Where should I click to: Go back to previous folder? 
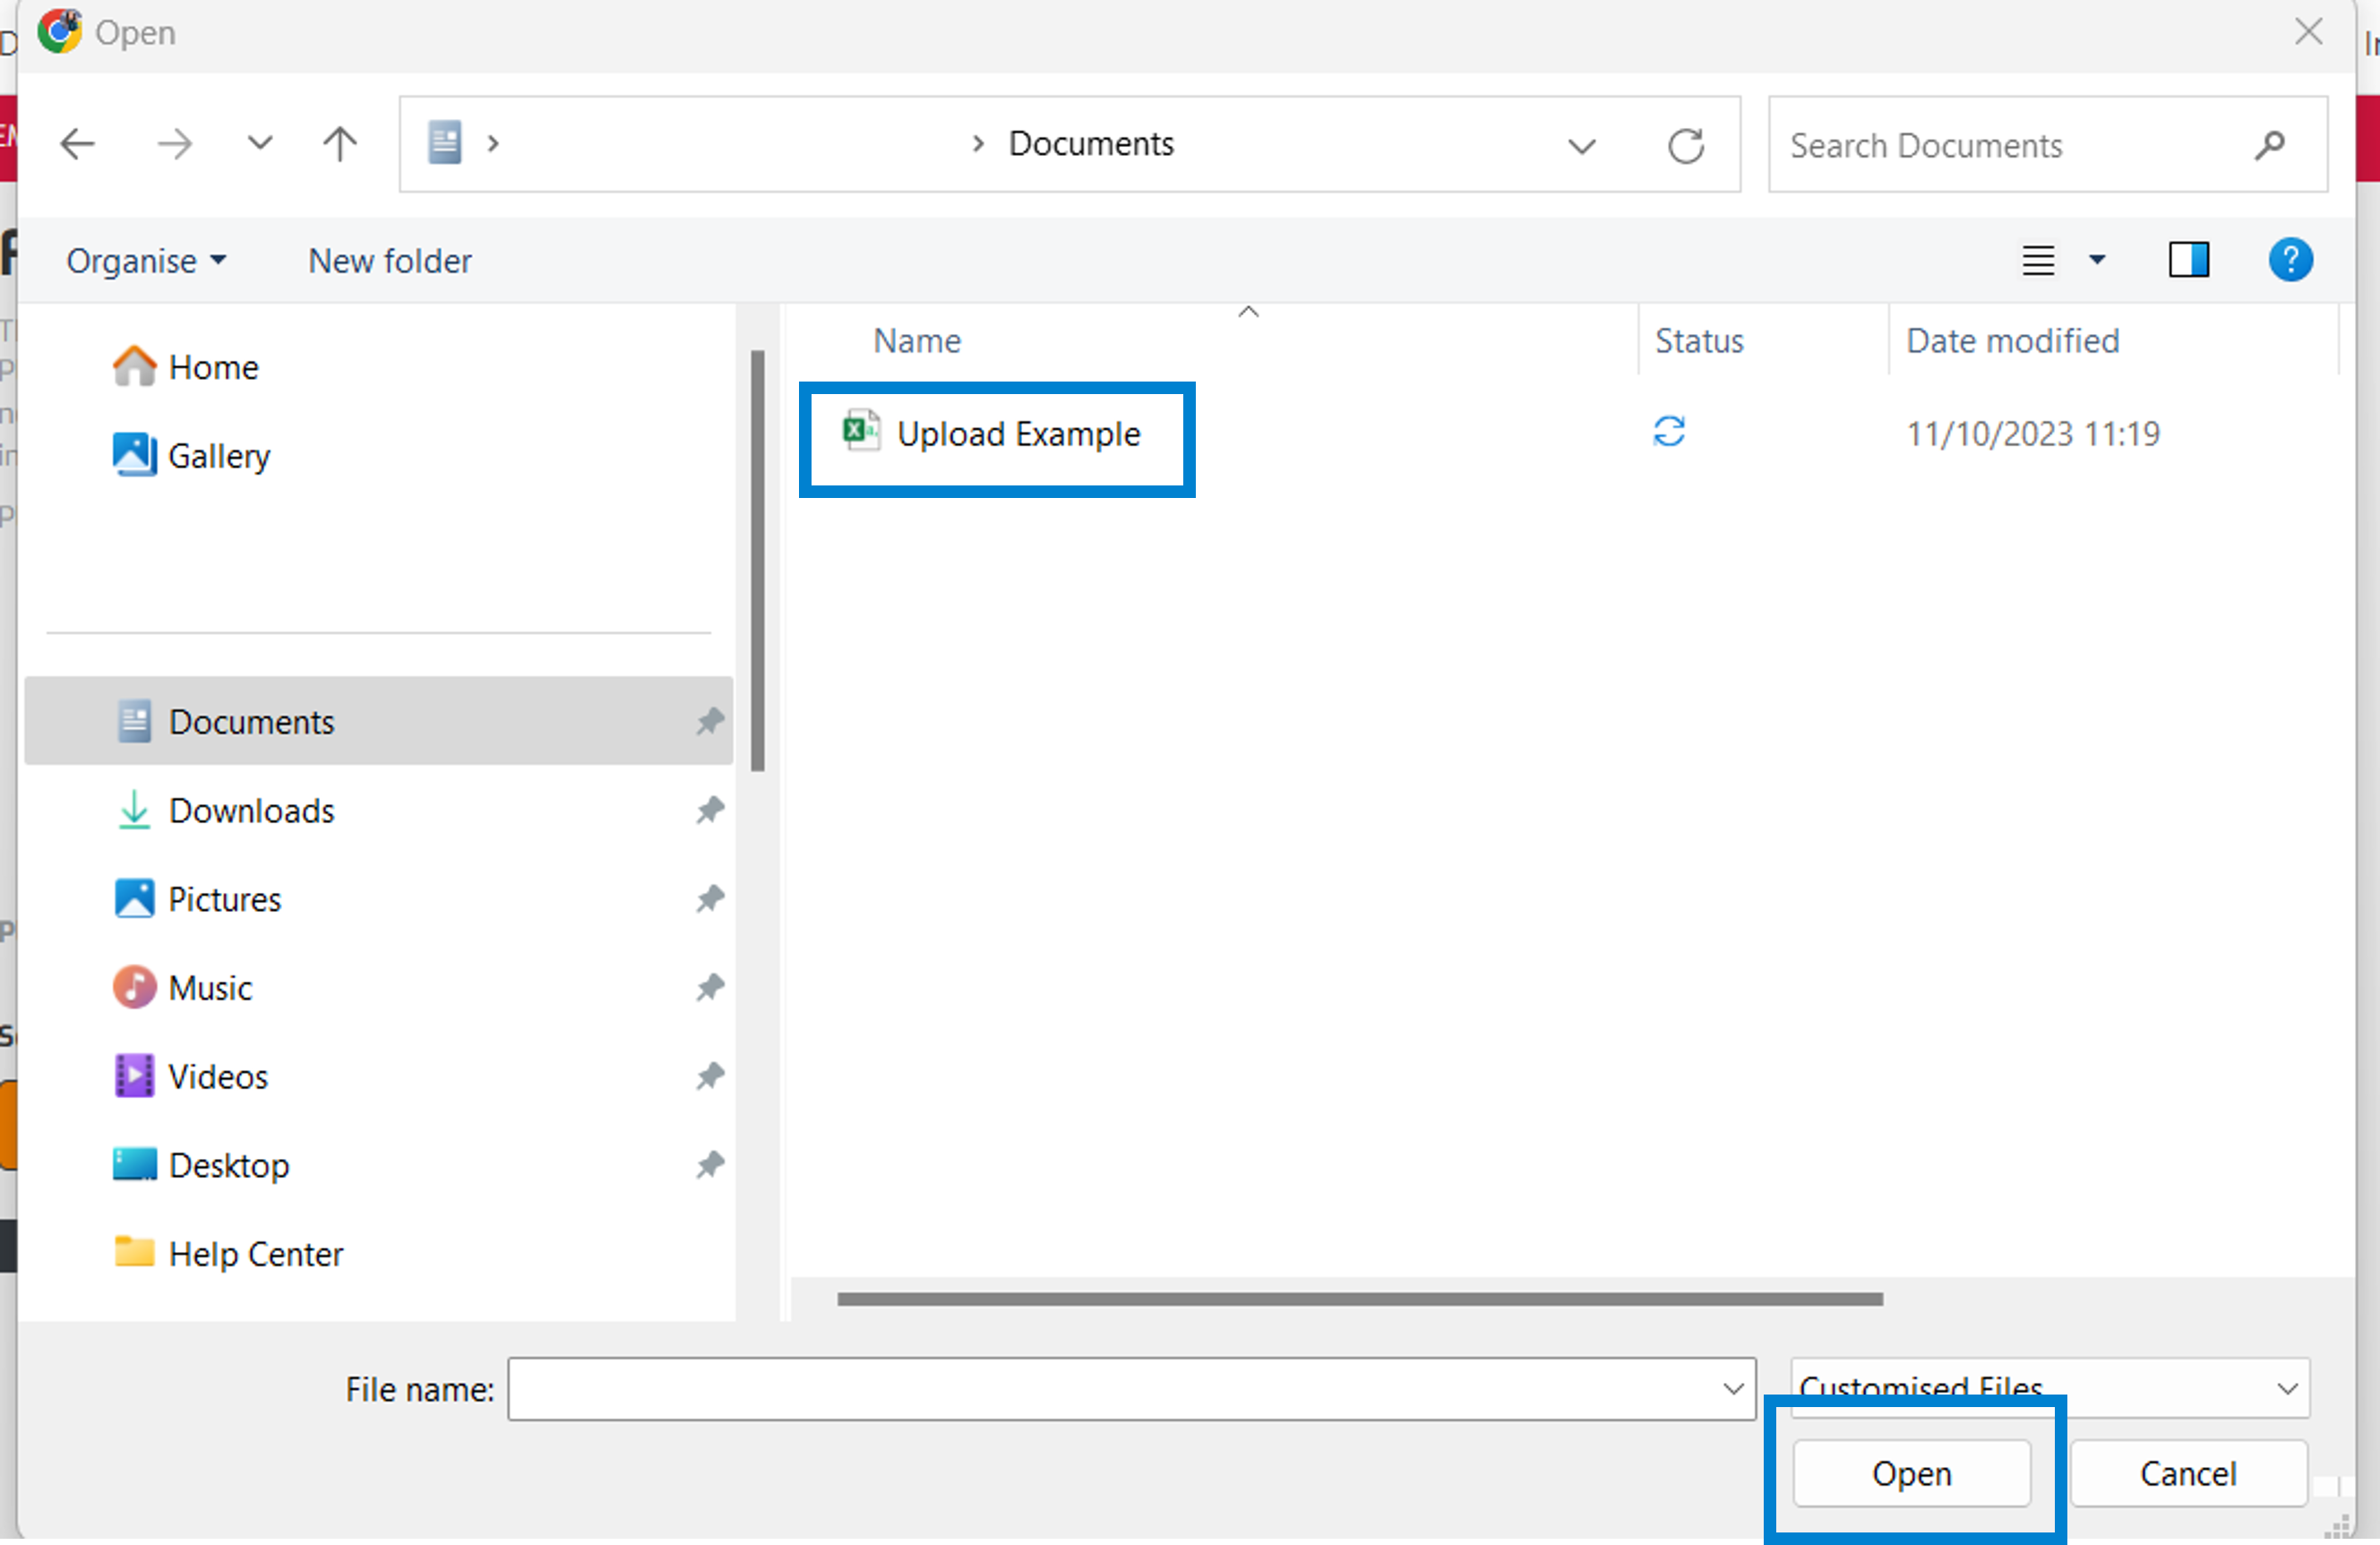(x=77, y=144)
